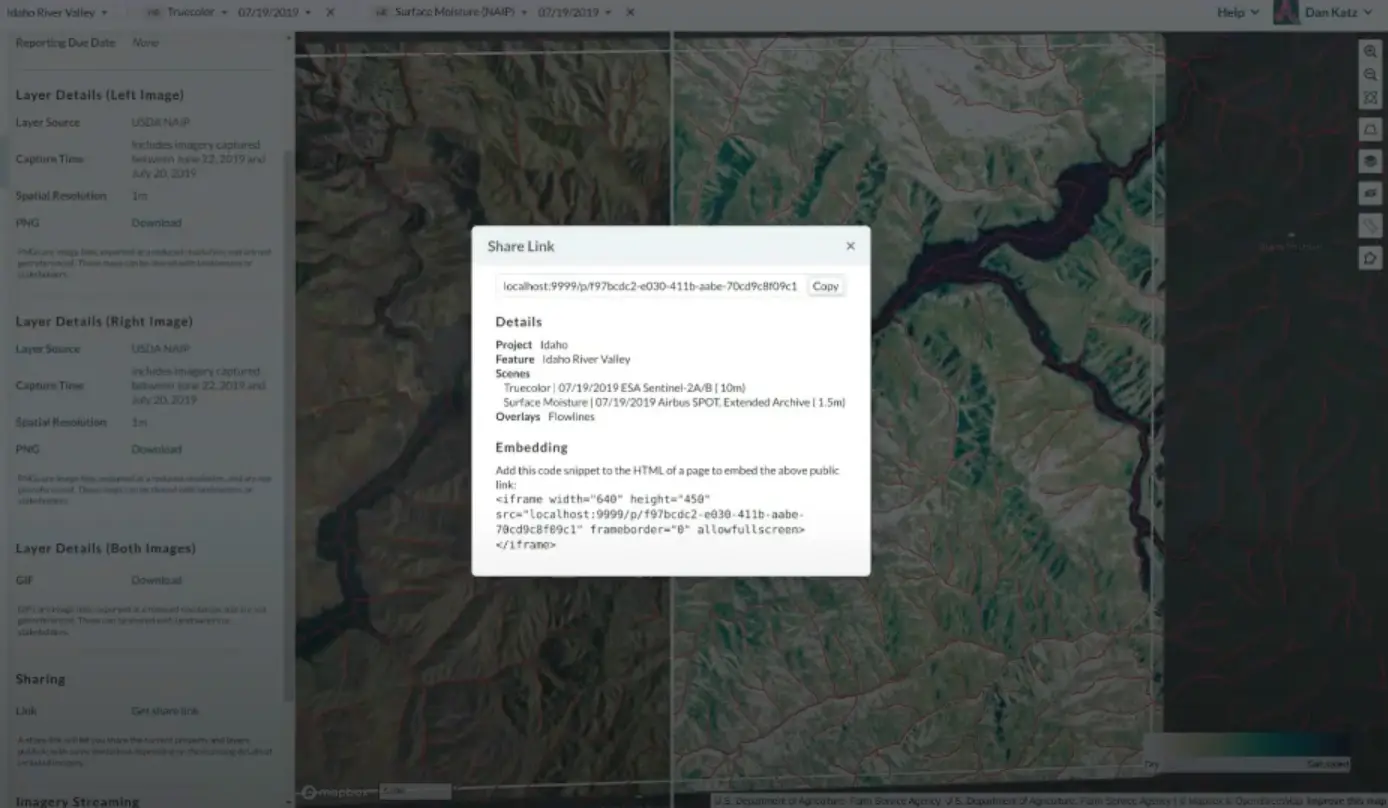Click the user avatar image
The width and height of the screenshot is (1388, 808).
(1285, 12)
